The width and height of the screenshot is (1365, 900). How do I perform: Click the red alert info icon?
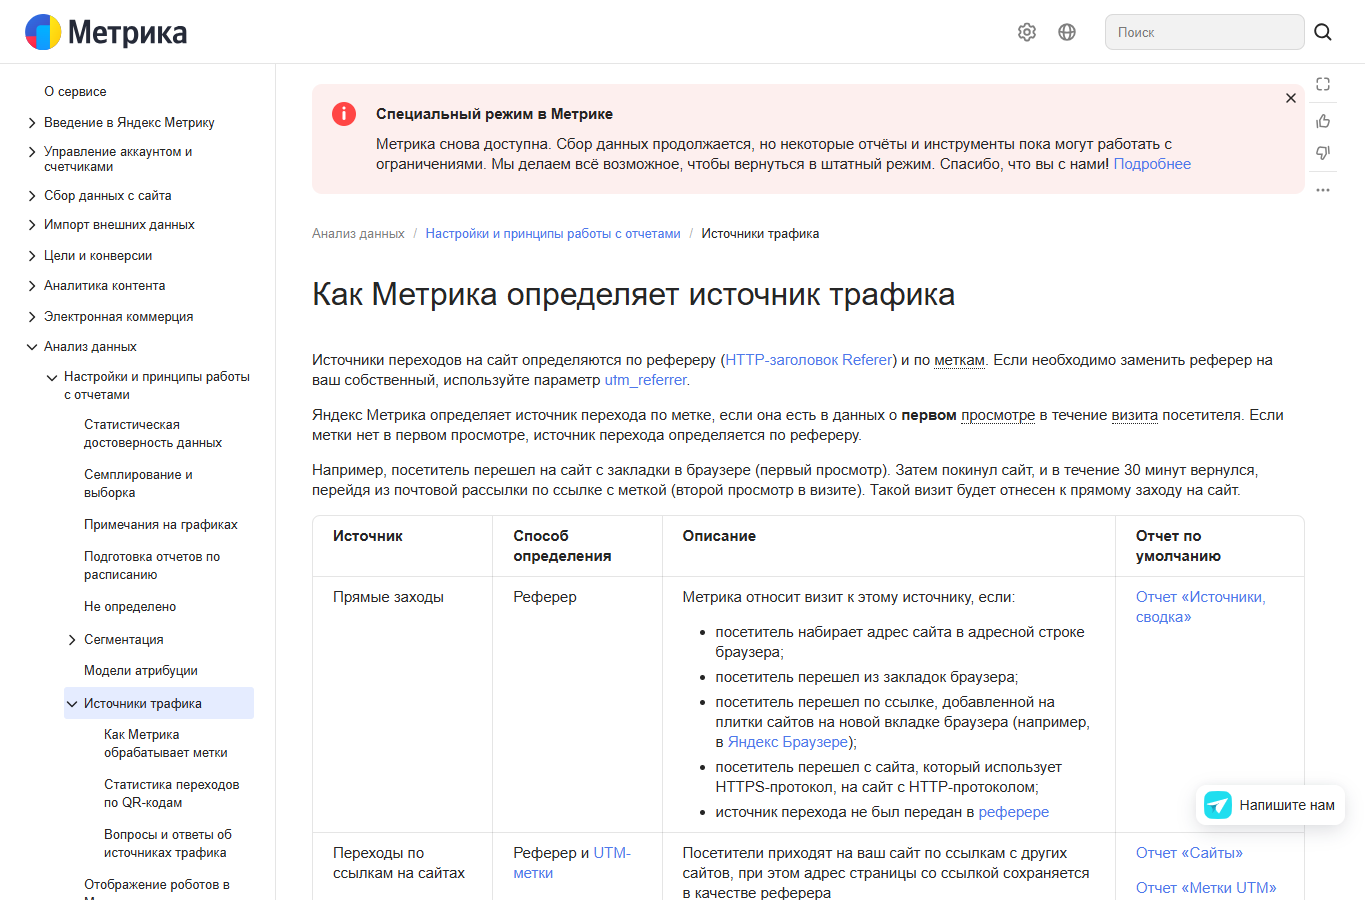[x=344, y=114]
